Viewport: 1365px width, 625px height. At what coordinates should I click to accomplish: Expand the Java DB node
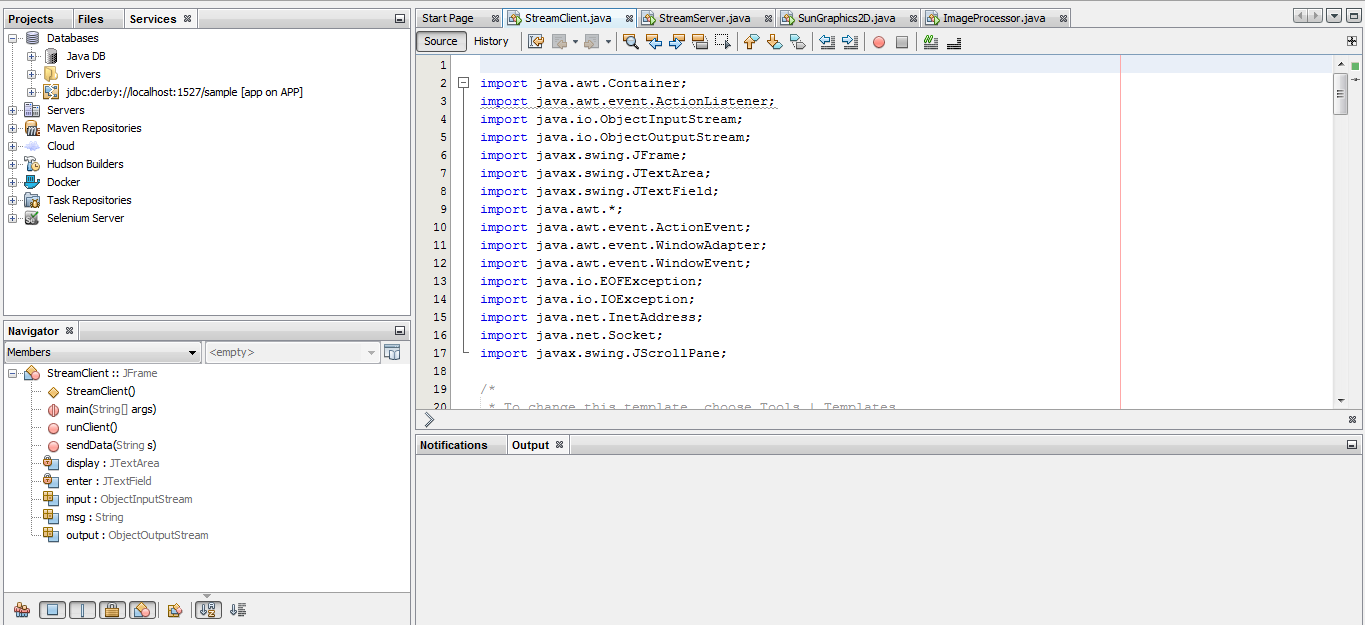pyautogui.click(x=32, y=56)
